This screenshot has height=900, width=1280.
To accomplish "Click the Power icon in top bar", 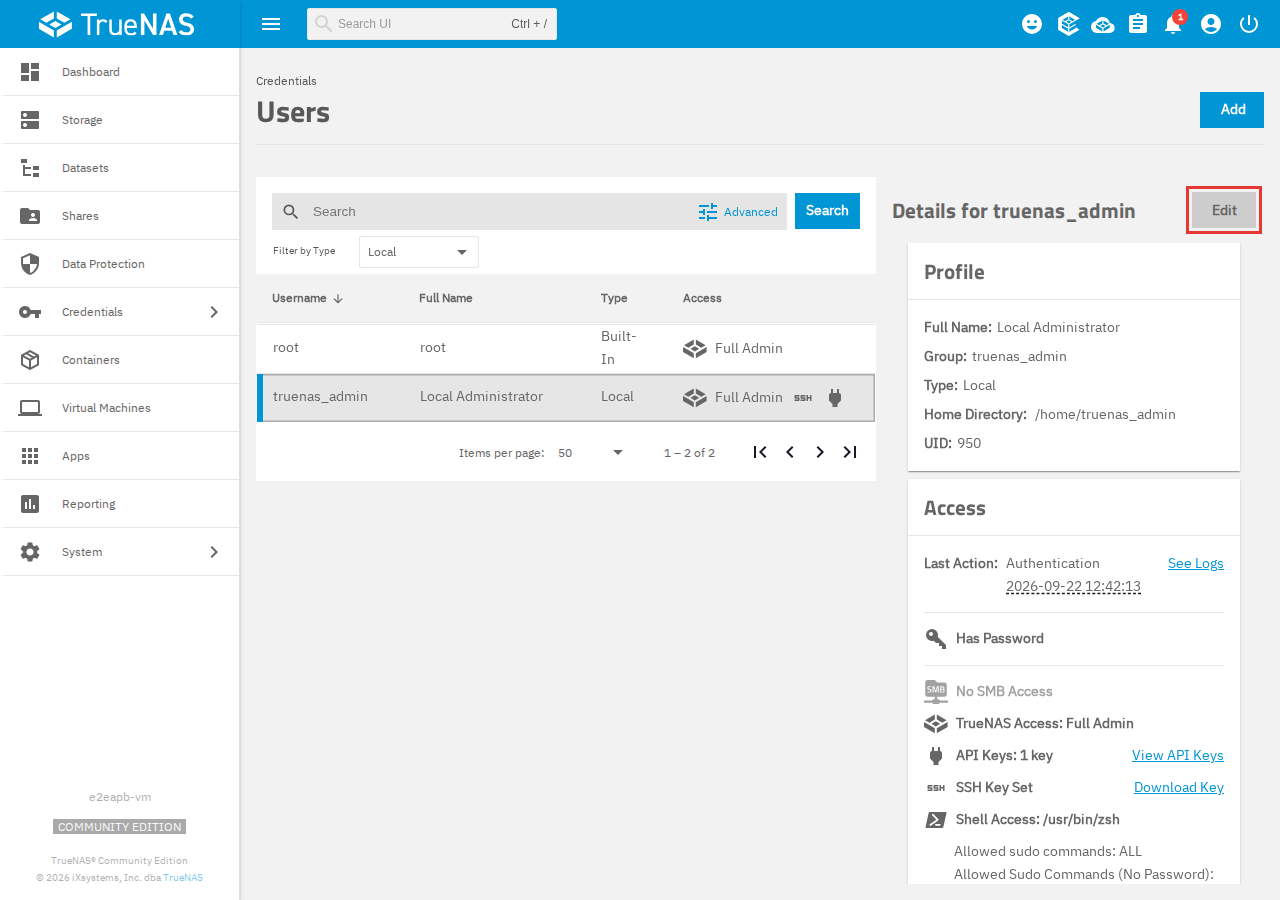I will point(1248,24).
